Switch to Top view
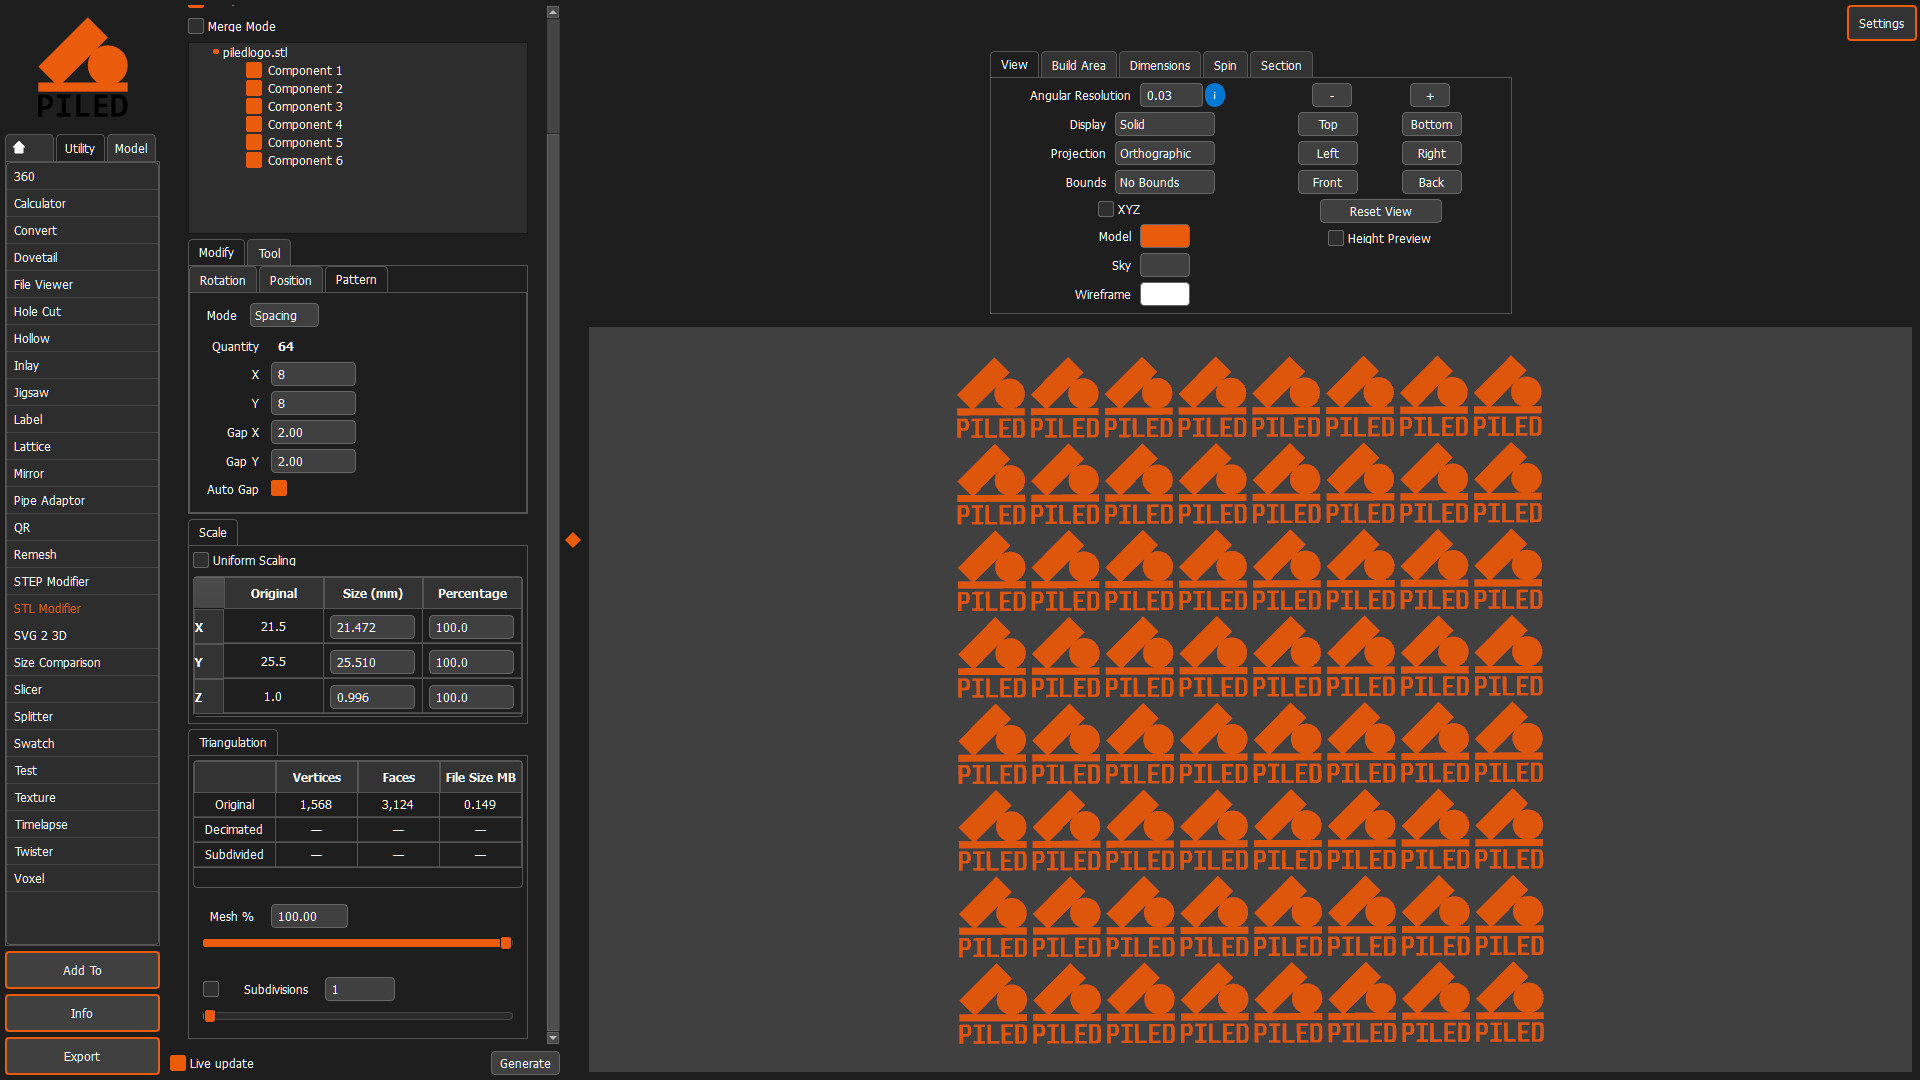Viewport: 1920px width, 1080px height. coord(1327,124)
